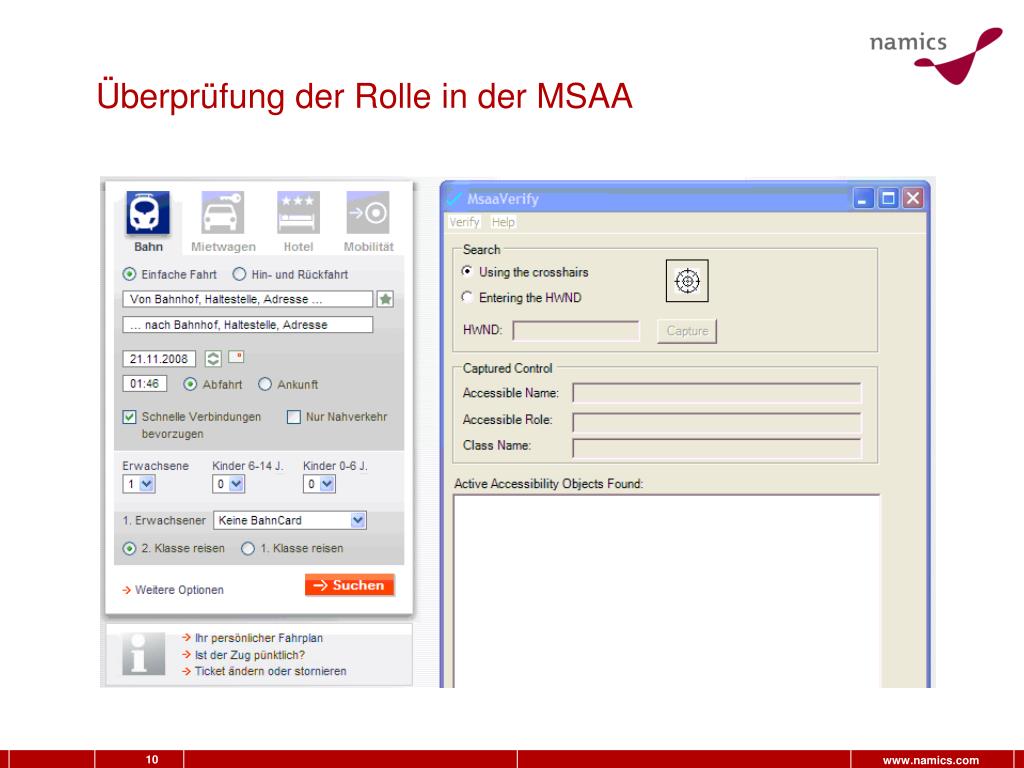Open the Verify menu in MsaaVerify

tap(464, 222)
